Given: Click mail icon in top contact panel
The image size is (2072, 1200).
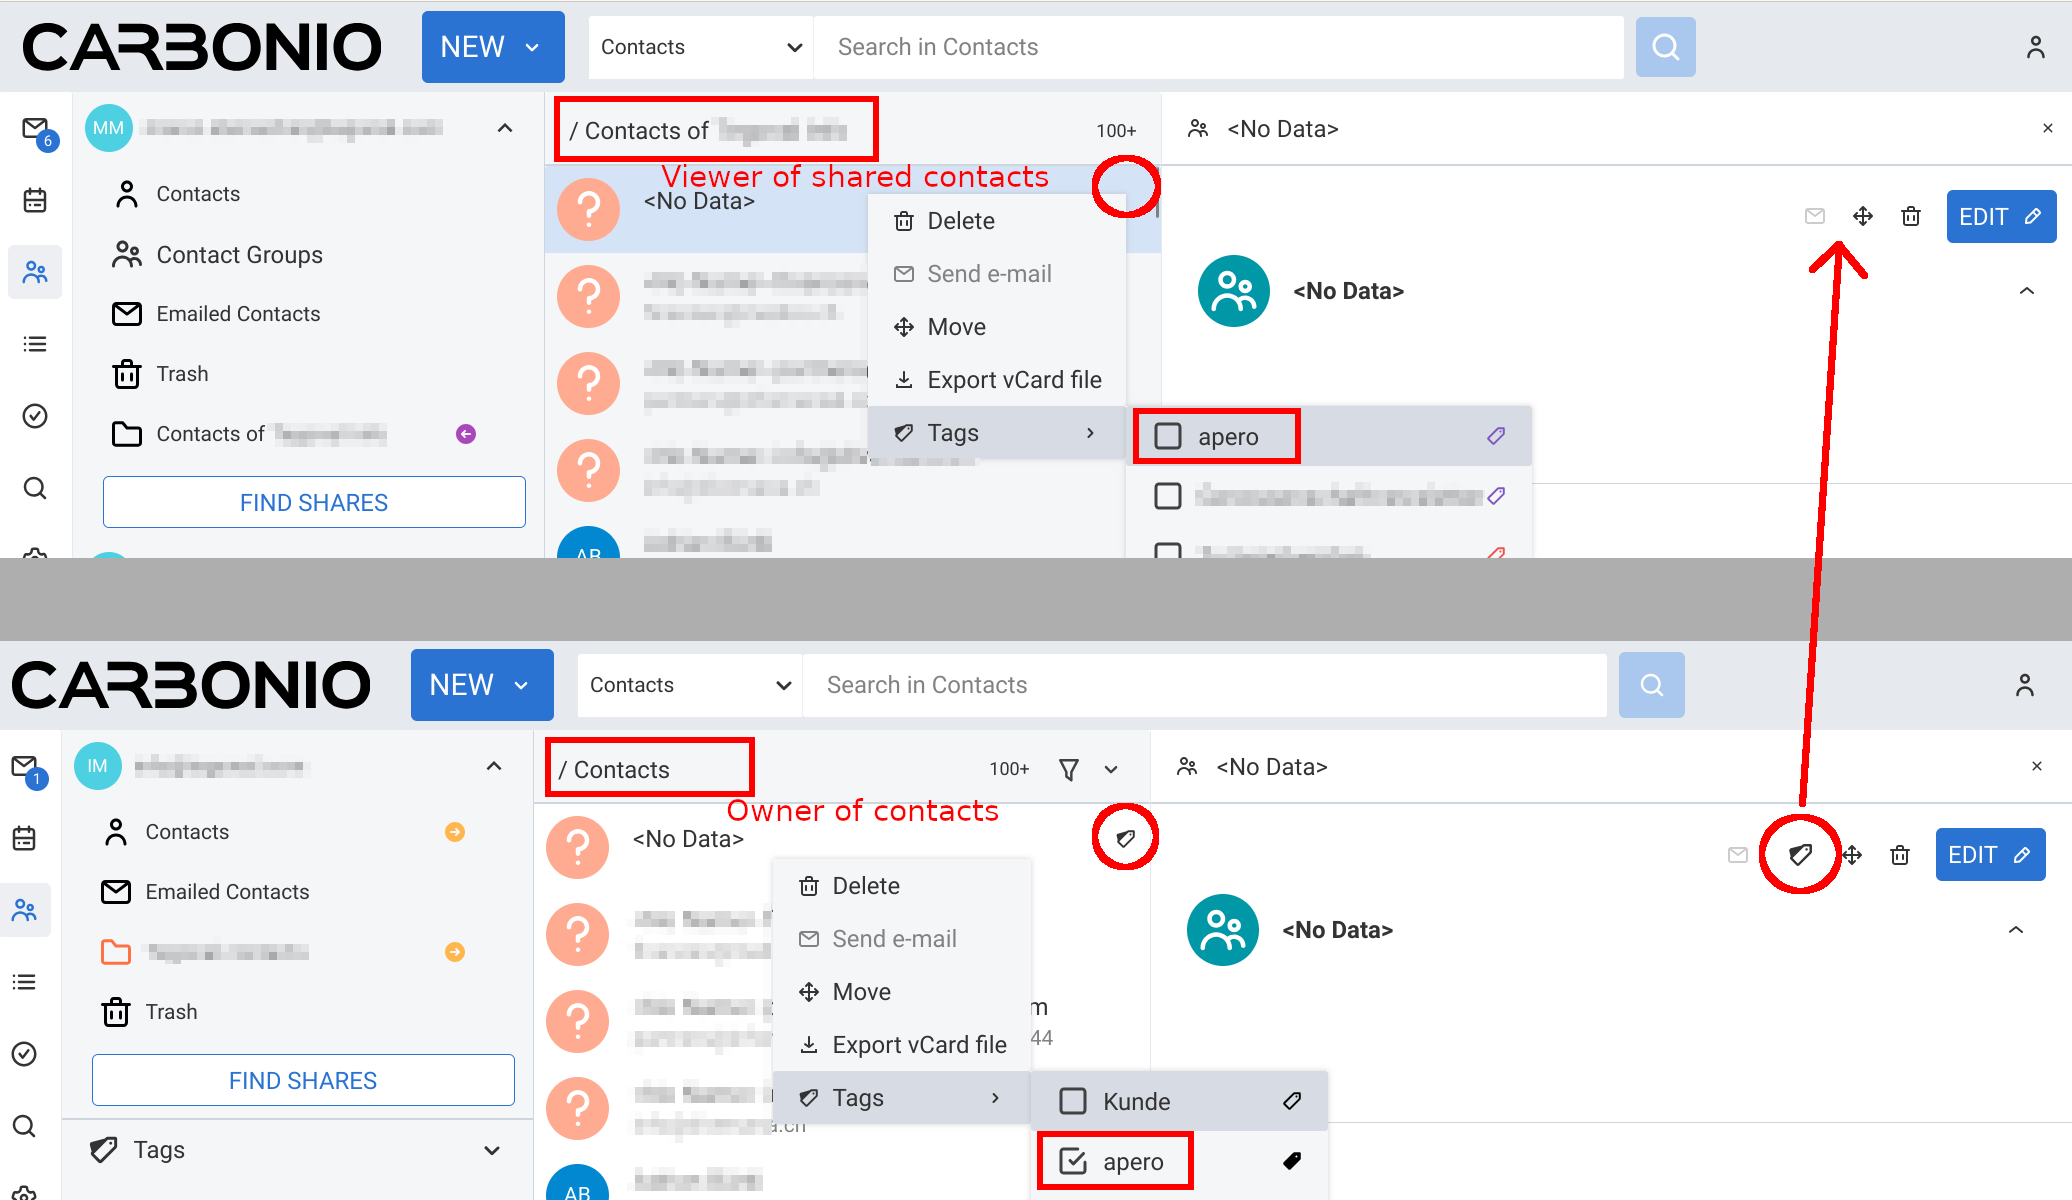Looking at the screenshot, I should [x=1814, y=216].
